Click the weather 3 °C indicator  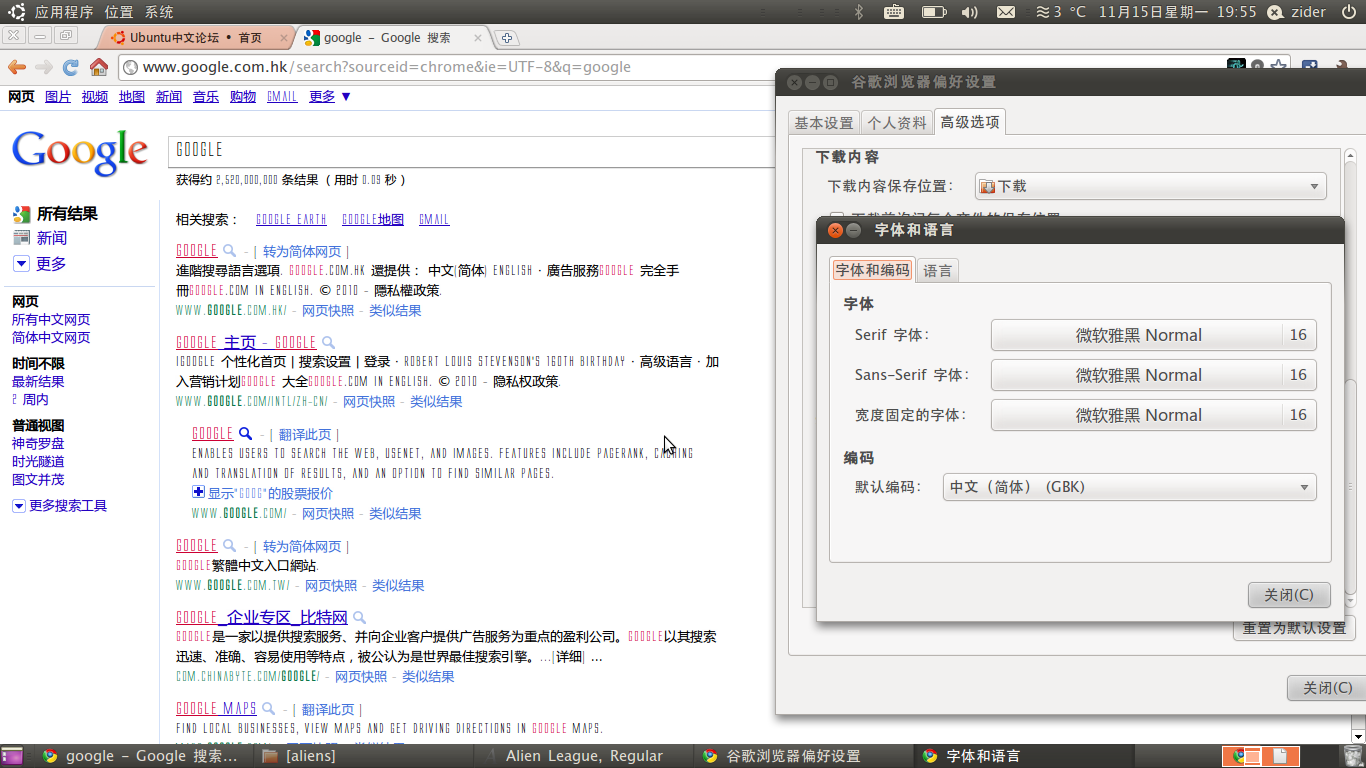(1060, 12)
